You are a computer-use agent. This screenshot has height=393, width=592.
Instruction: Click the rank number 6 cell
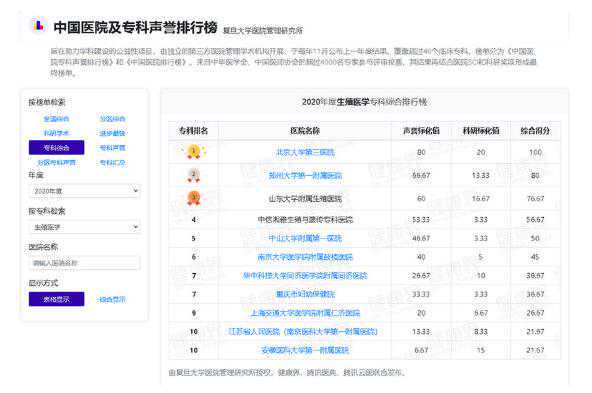point(194,257)
